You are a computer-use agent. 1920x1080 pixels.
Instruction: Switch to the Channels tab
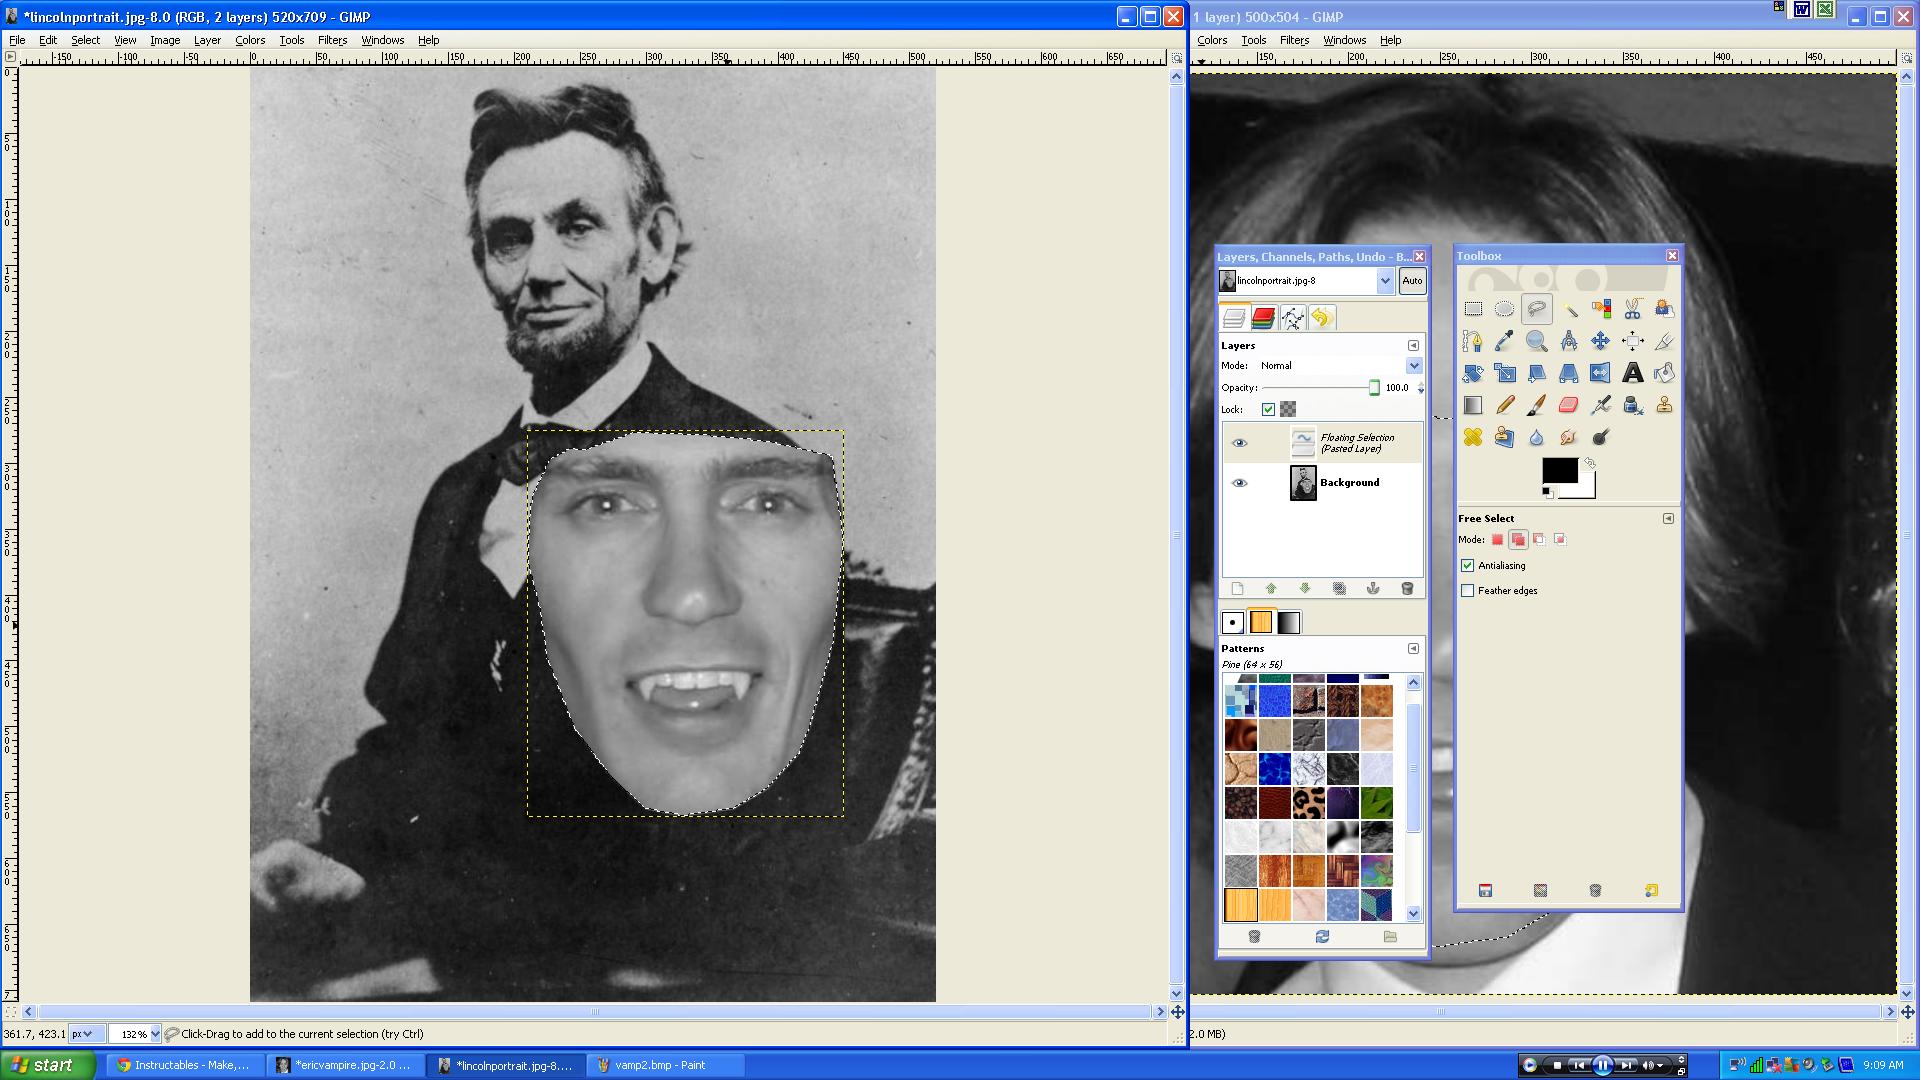point(1263,318)
